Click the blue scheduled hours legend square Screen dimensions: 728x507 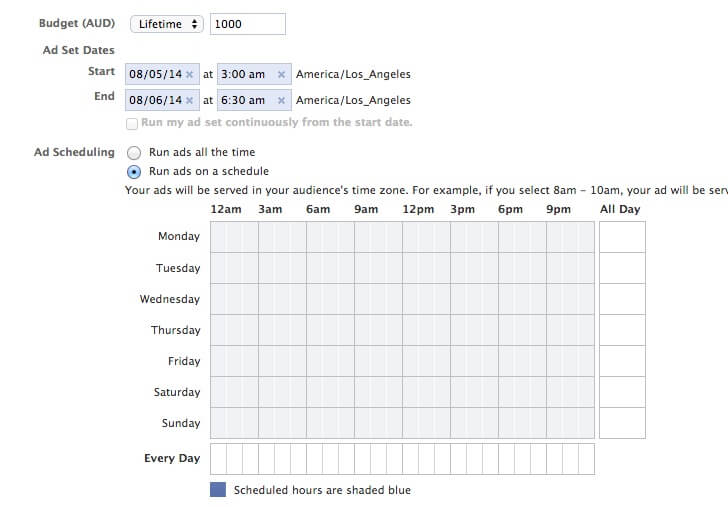pyautogui.click(x=218, y=490)
